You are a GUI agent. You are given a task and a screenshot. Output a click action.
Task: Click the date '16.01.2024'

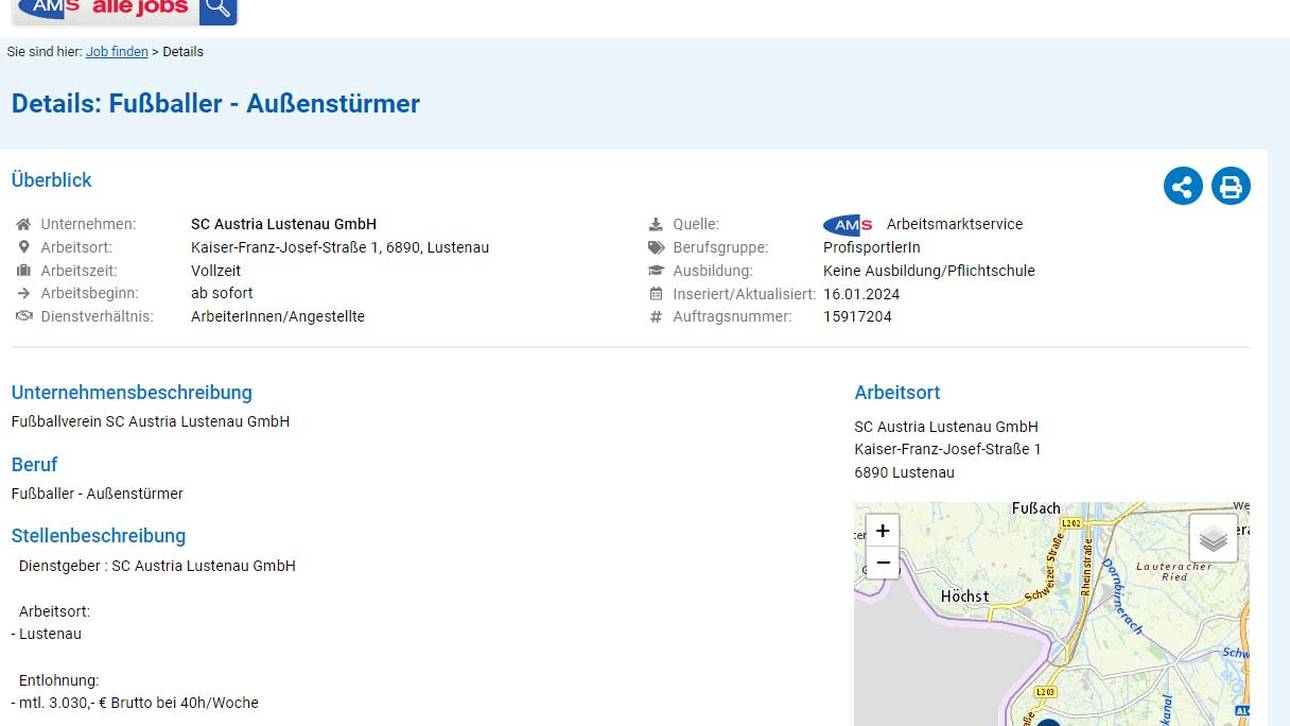[x=861, y=294]
